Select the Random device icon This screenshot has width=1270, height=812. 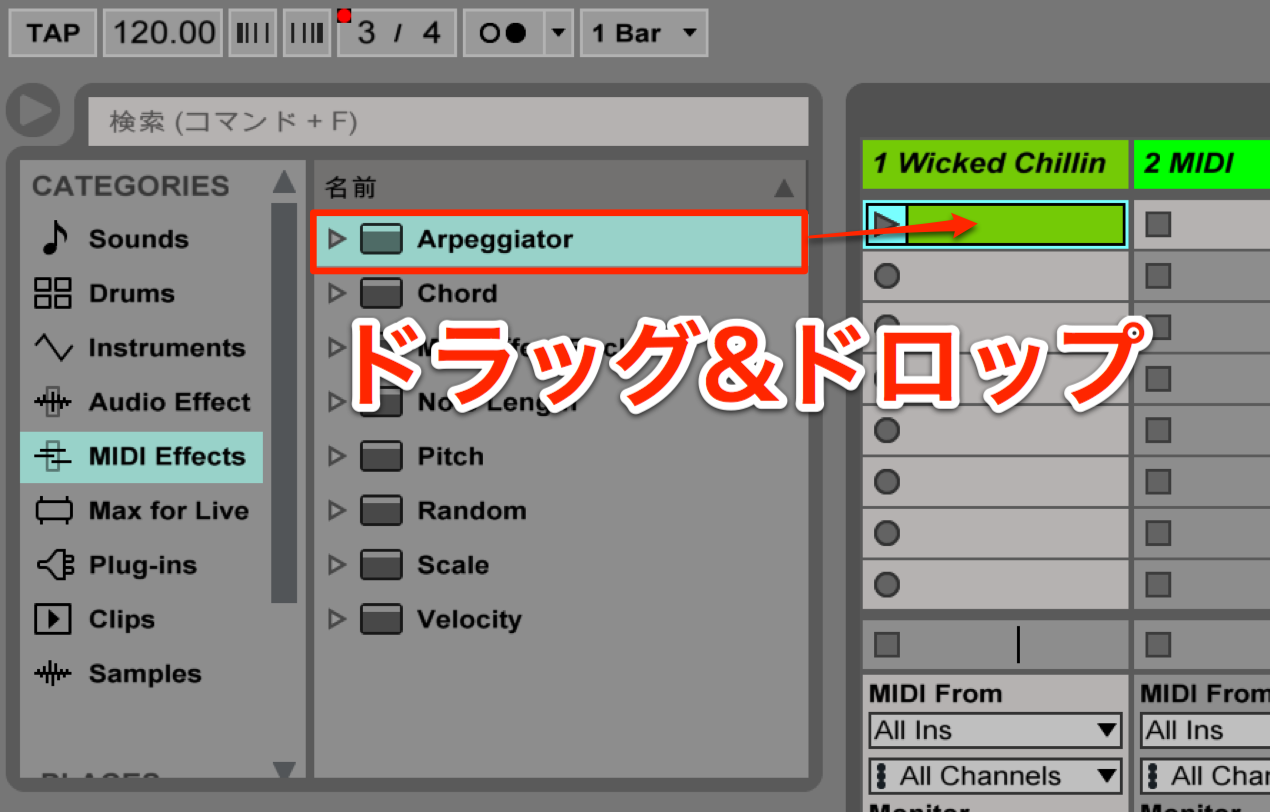(381, 511)
